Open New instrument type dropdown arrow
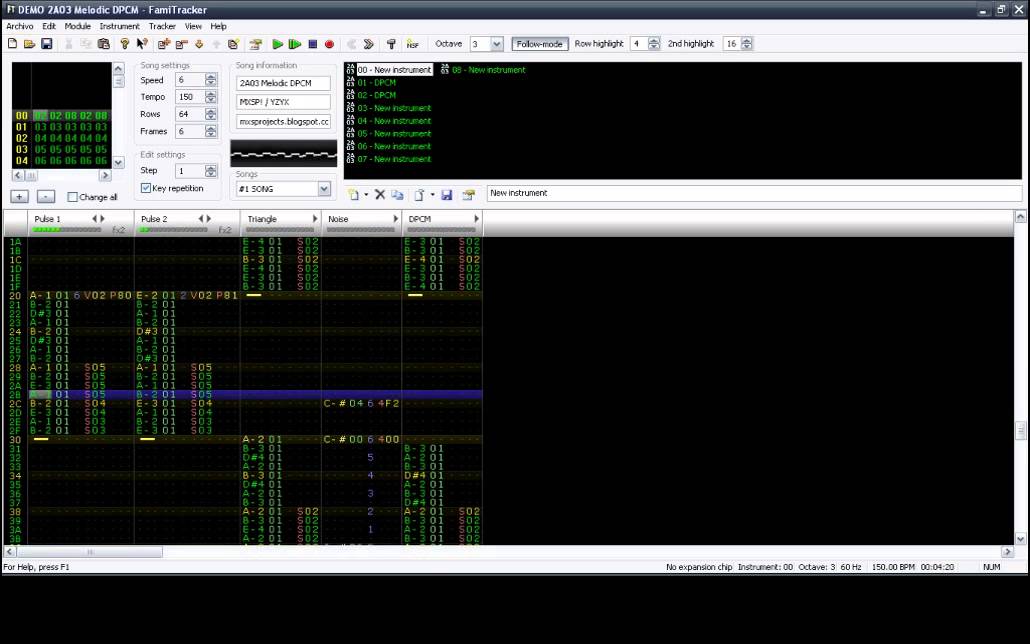1030x644 pixels. (366, 195)
